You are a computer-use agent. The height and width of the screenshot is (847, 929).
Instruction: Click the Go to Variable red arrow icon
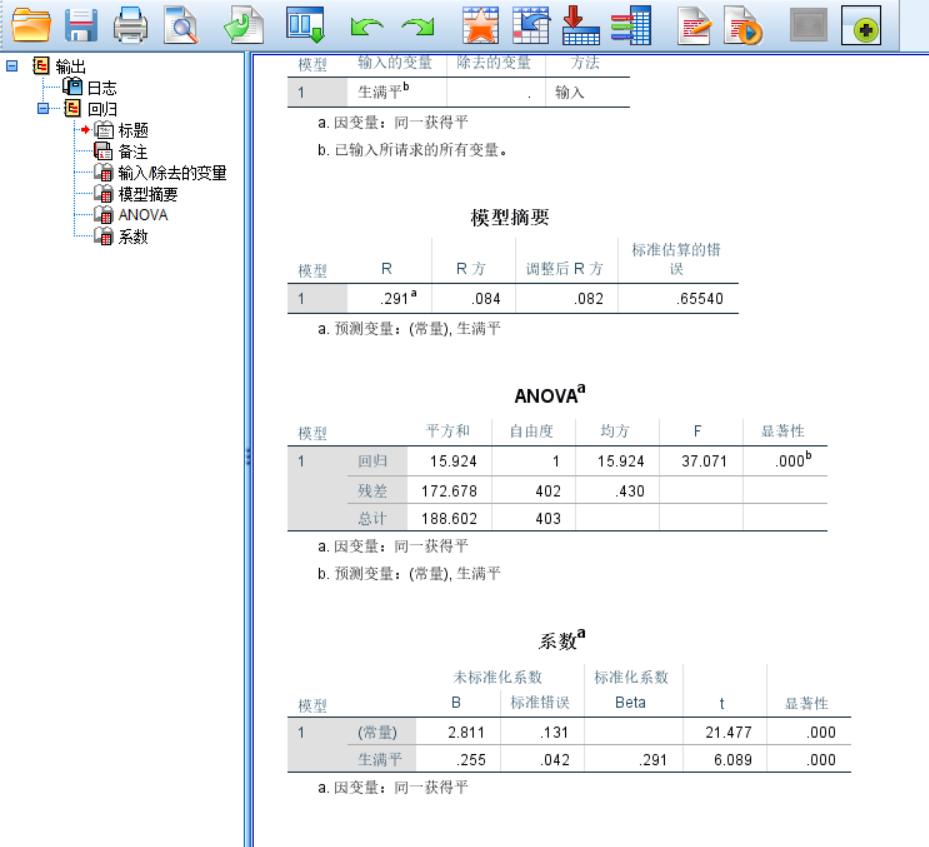581,25
